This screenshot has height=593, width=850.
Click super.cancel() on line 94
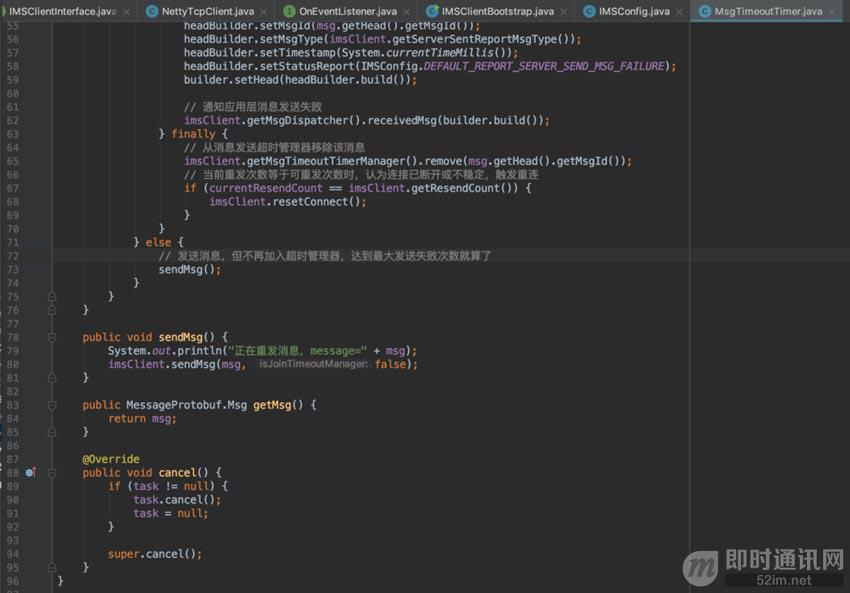(154, 554)
